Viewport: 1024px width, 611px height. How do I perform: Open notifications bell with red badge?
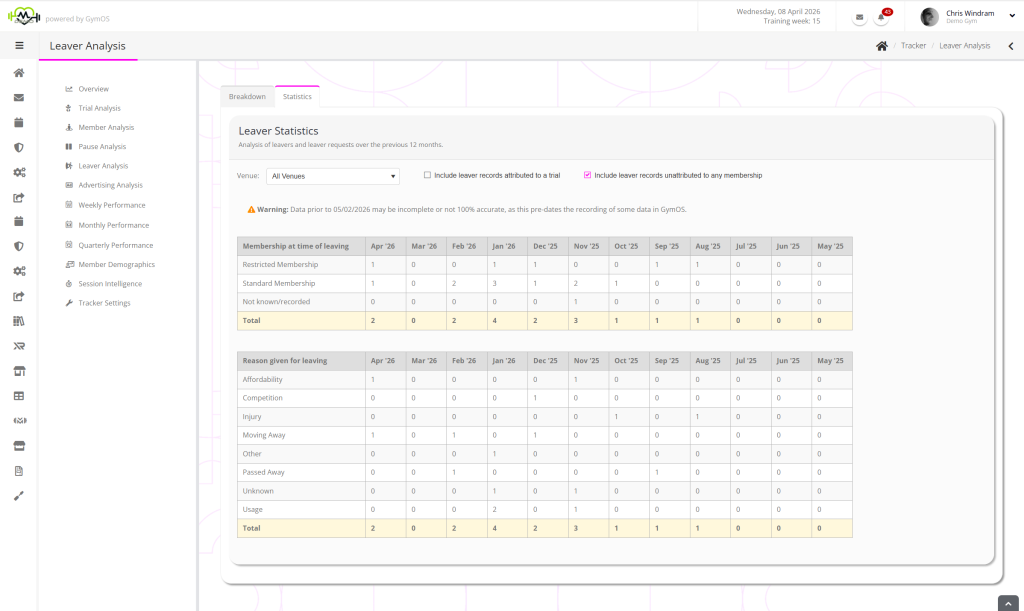pos(883,17)
